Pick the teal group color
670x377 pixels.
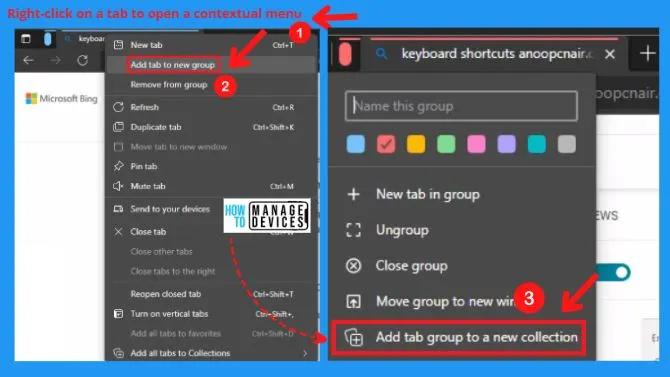click(536, 144)
